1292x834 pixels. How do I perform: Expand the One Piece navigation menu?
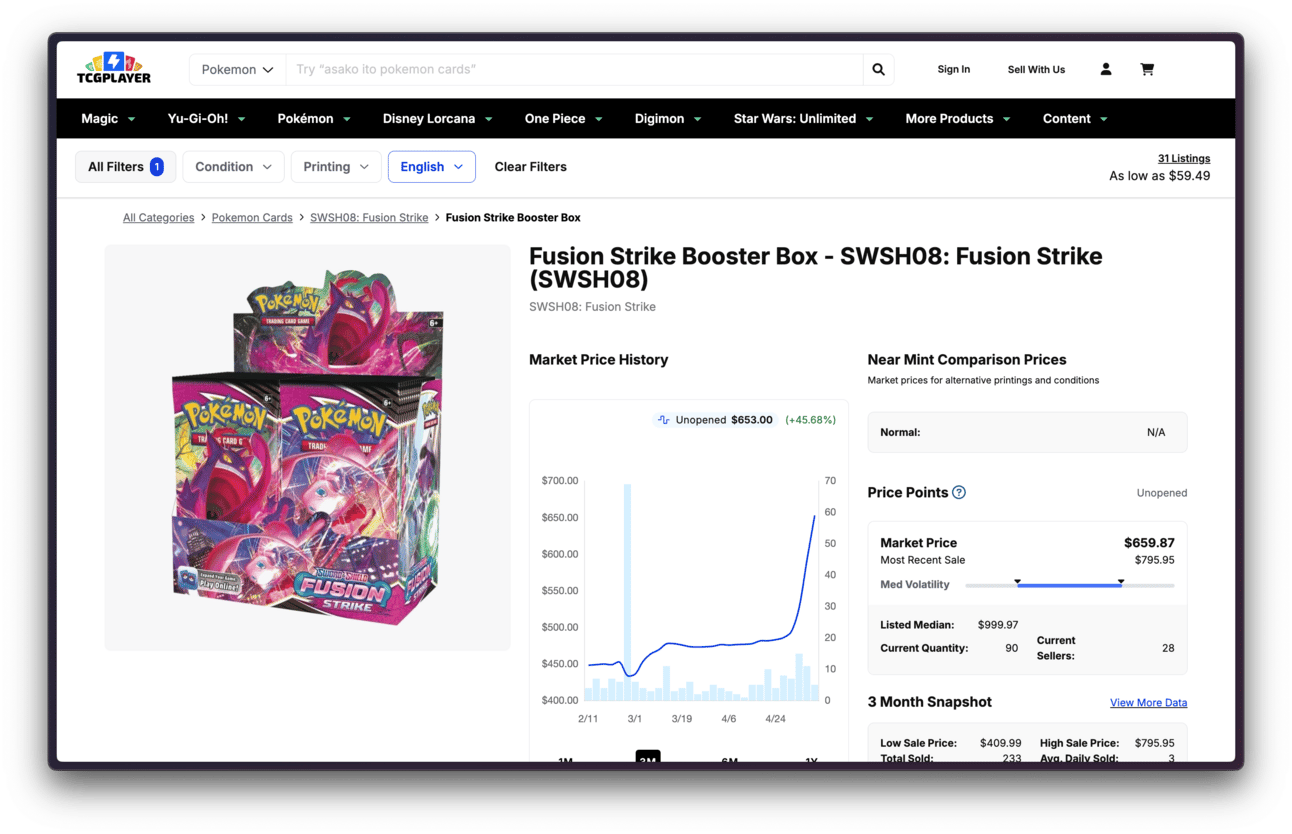point(563,118)
